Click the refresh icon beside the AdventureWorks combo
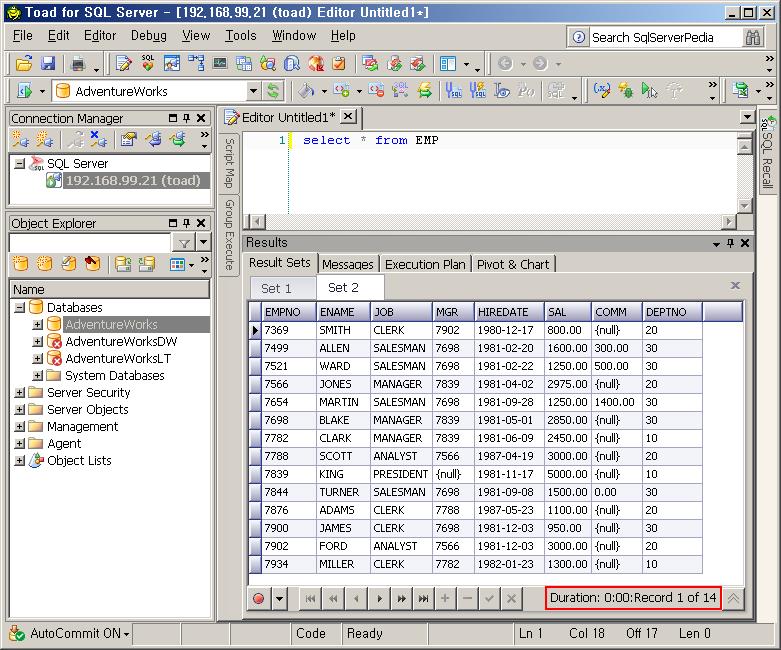 click(x=273, y=91)
